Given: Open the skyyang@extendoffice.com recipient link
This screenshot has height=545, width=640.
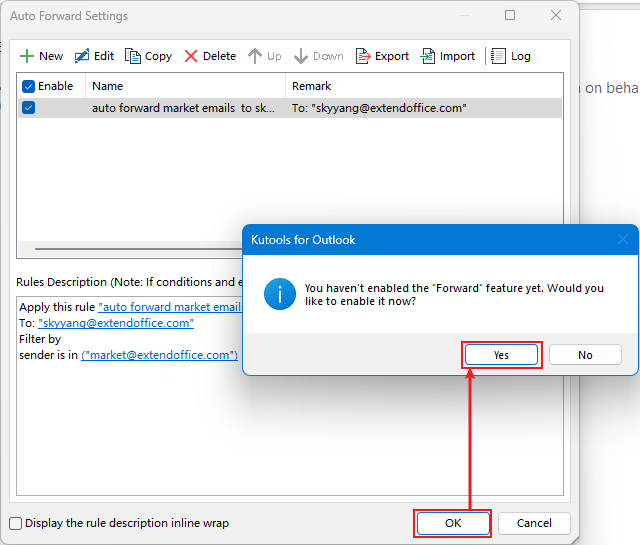Looking at the screenshot, I should [116, 323].
